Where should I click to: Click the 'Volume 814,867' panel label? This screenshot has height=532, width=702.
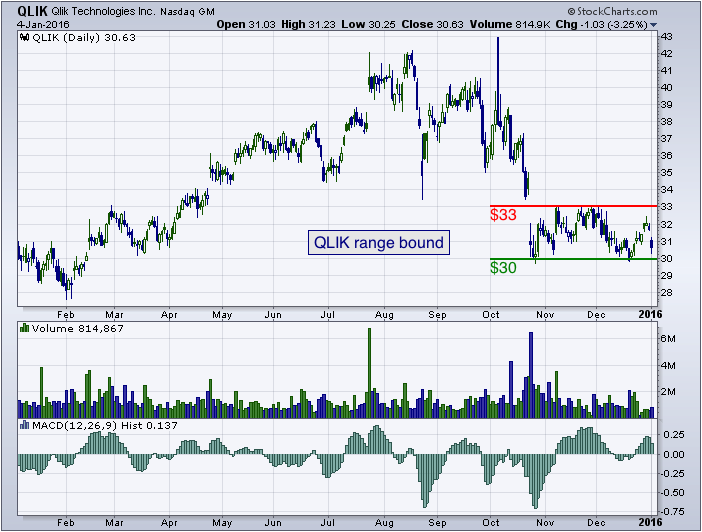(x=77, y=329)
